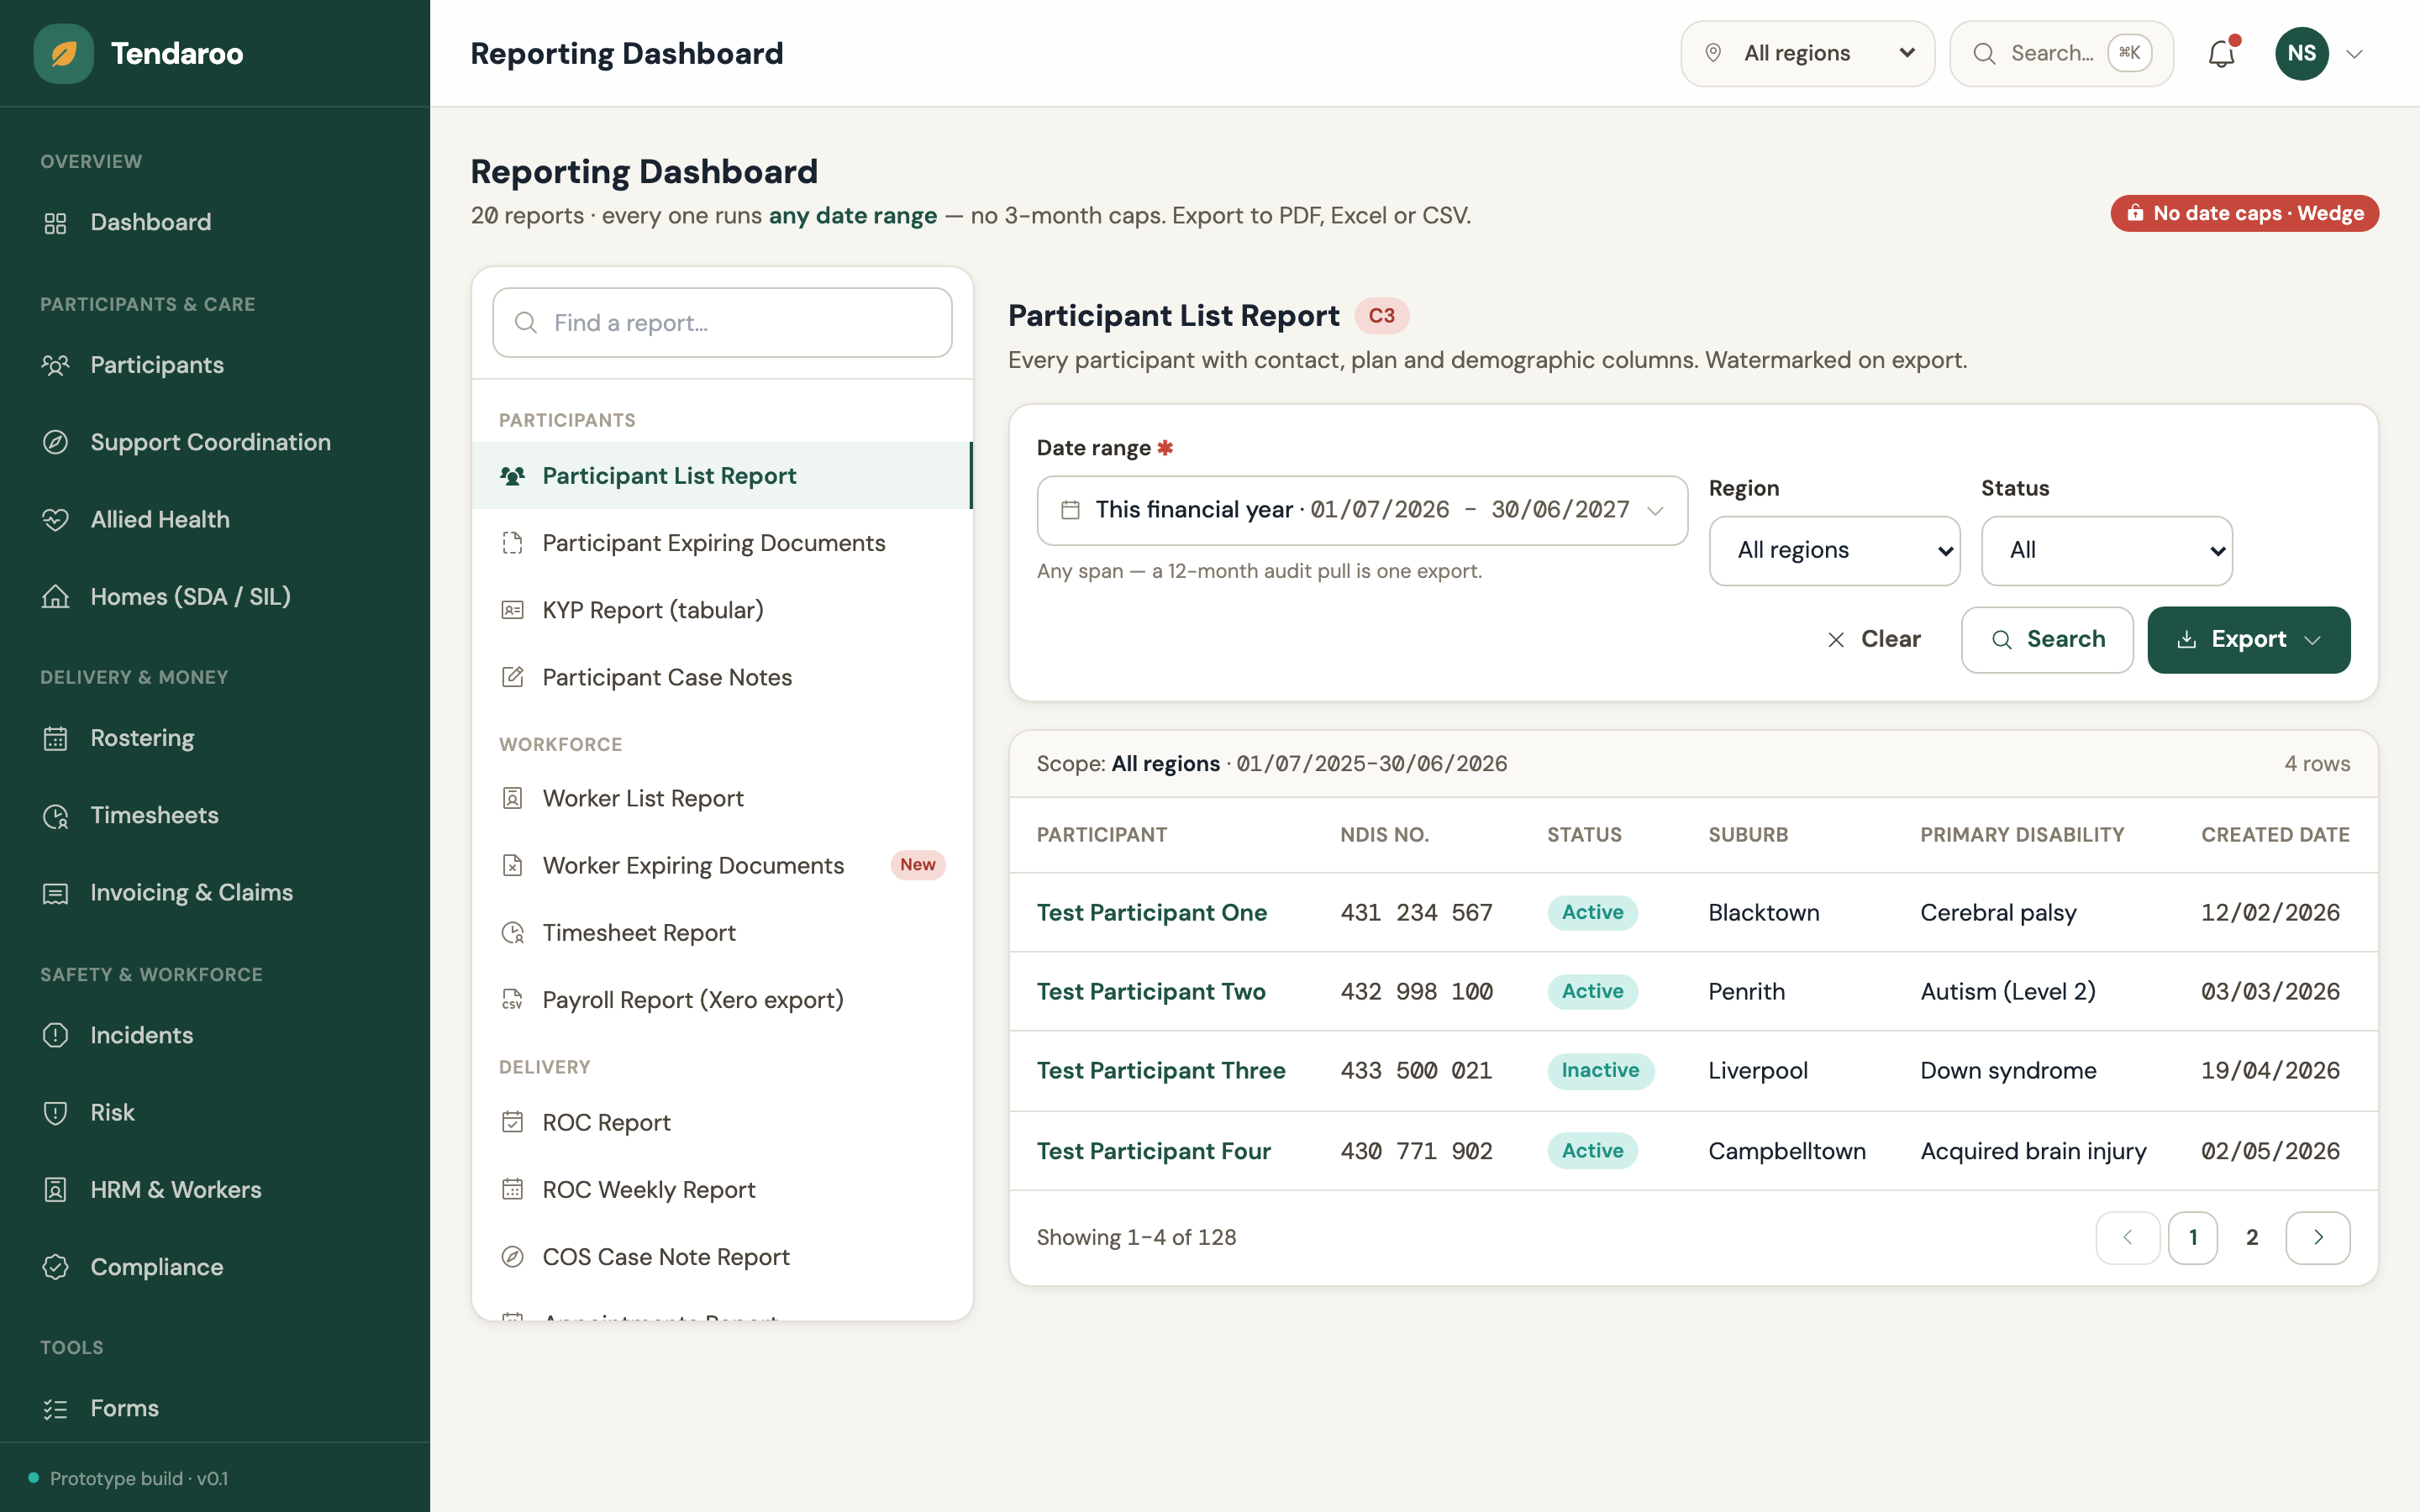
Task: Select page 1 in pagination
Action: pos(2193,1238)
